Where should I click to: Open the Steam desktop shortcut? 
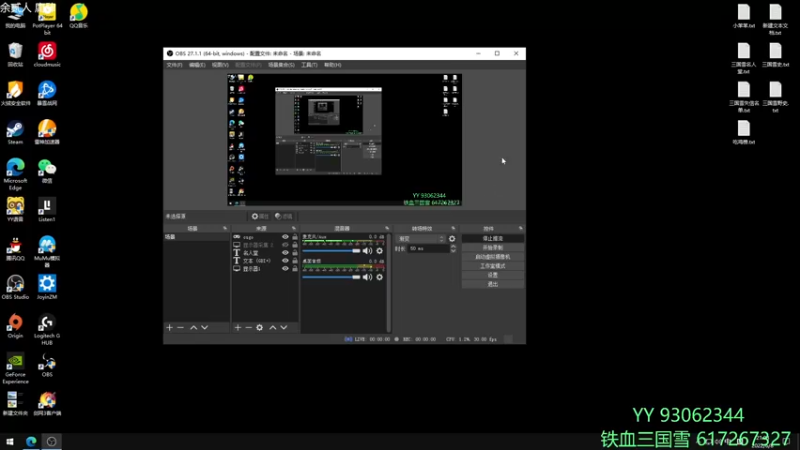[x=15, y=133]
